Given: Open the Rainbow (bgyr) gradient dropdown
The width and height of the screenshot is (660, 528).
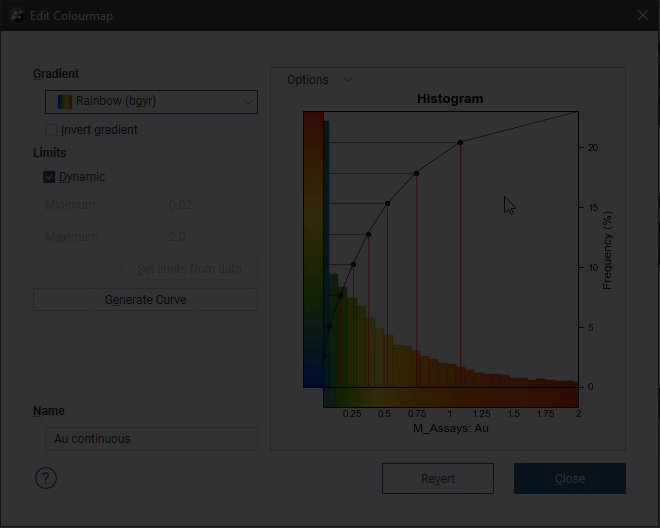Looking at the screenshot, I should (x=150, y=102).
